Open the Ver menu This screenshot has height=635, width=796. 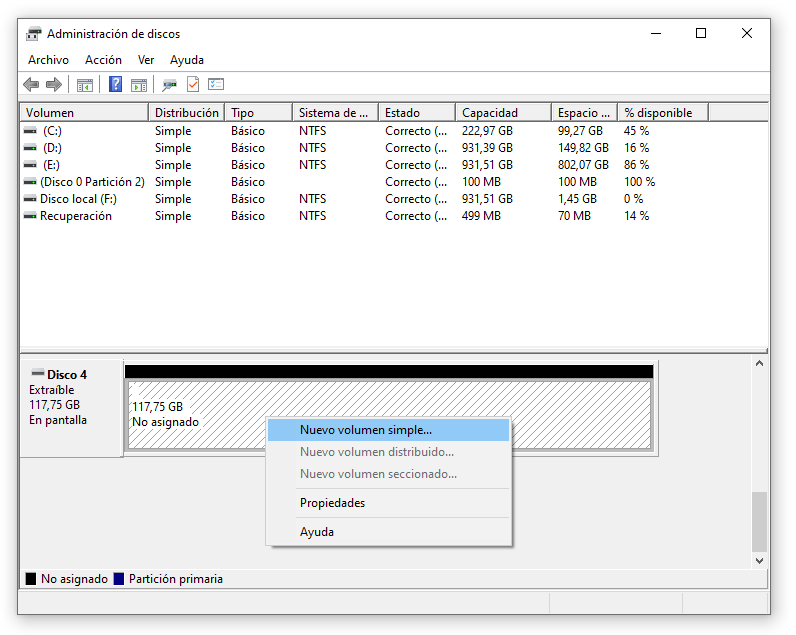(146, 60)
